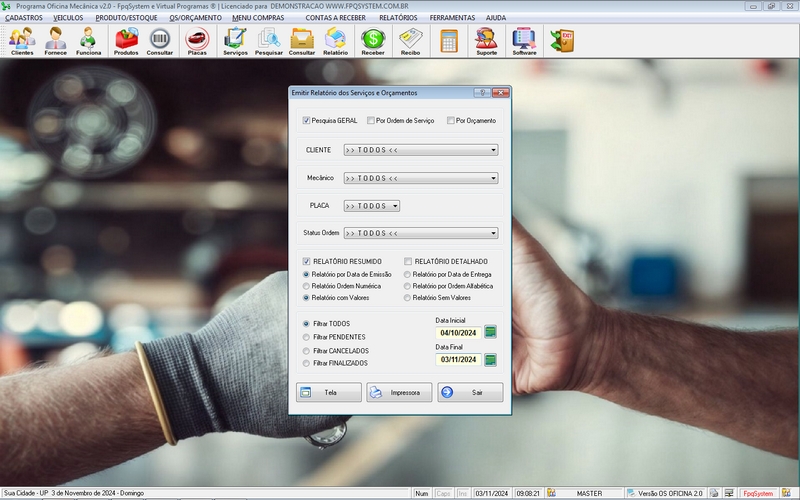800x500 pixels.
Task: Open the PRODUTO/ESTOQUE menu
Action: click(126, 18)
